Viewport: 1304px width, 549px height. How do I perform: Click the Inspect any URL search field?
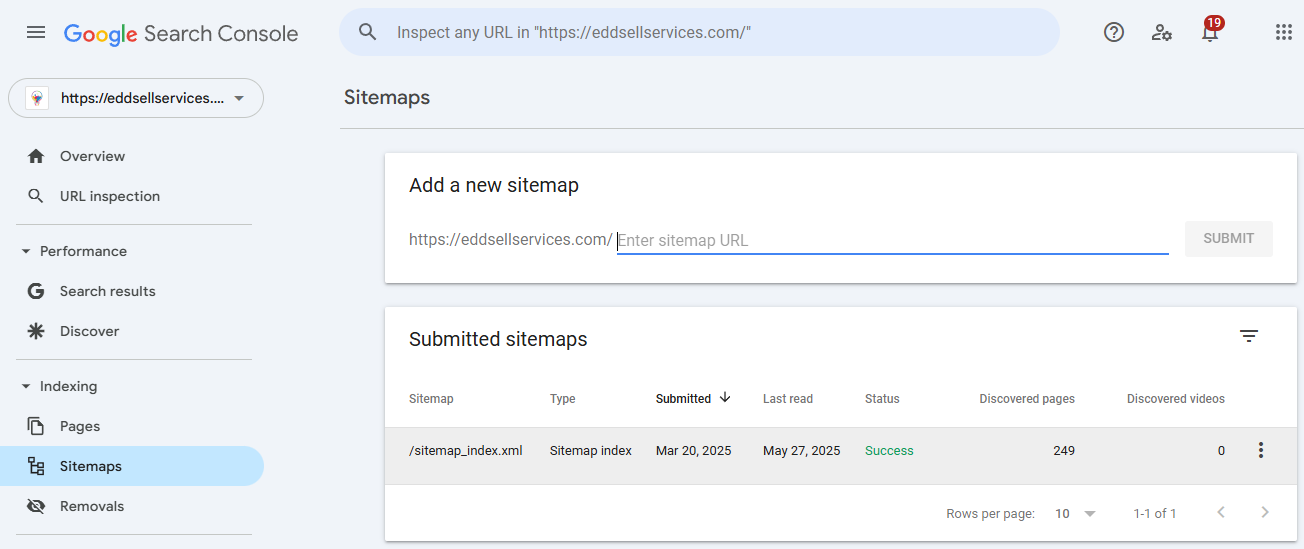click(699, 32)
